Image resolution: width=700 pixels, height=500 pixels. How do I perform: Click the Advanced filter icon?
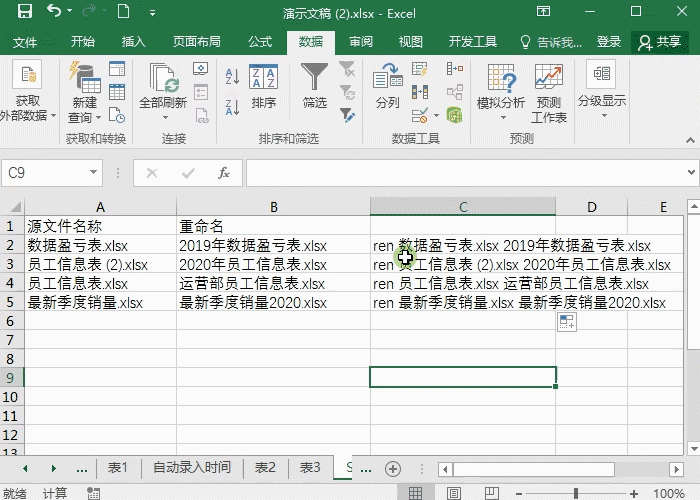[347, 115]
